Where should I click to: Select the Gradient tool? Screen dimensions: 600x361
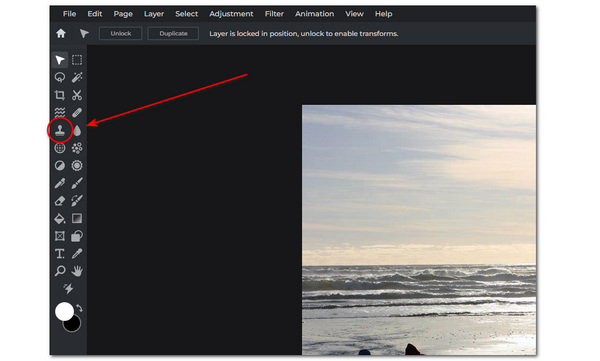tap(77, 218)
